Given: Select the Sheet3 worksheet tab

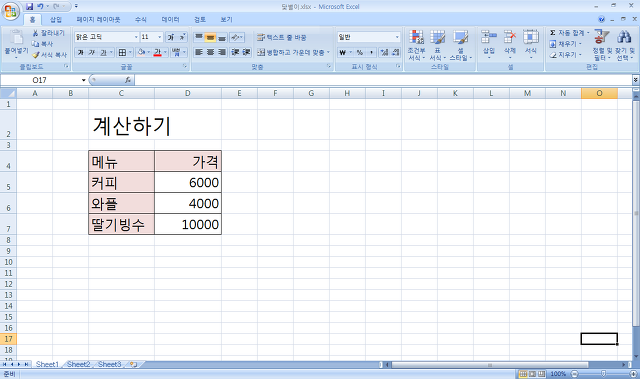Looking at the screenshot, I should [109, 364].
